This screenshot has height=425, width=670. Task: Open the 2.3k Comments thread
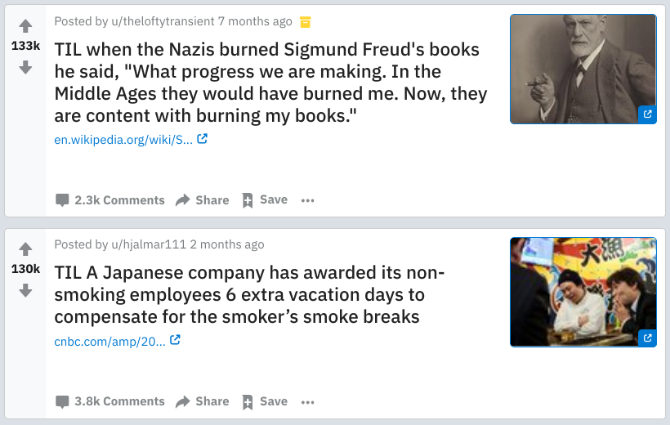tap(110, 200)
